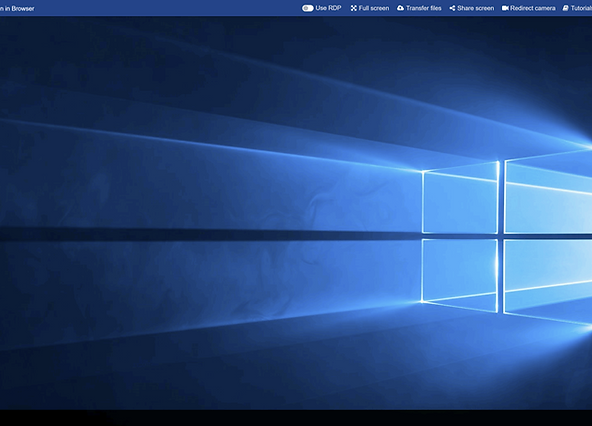Enable Redirect camera
The height and width of the screenshot is (426, 592).
529,8
